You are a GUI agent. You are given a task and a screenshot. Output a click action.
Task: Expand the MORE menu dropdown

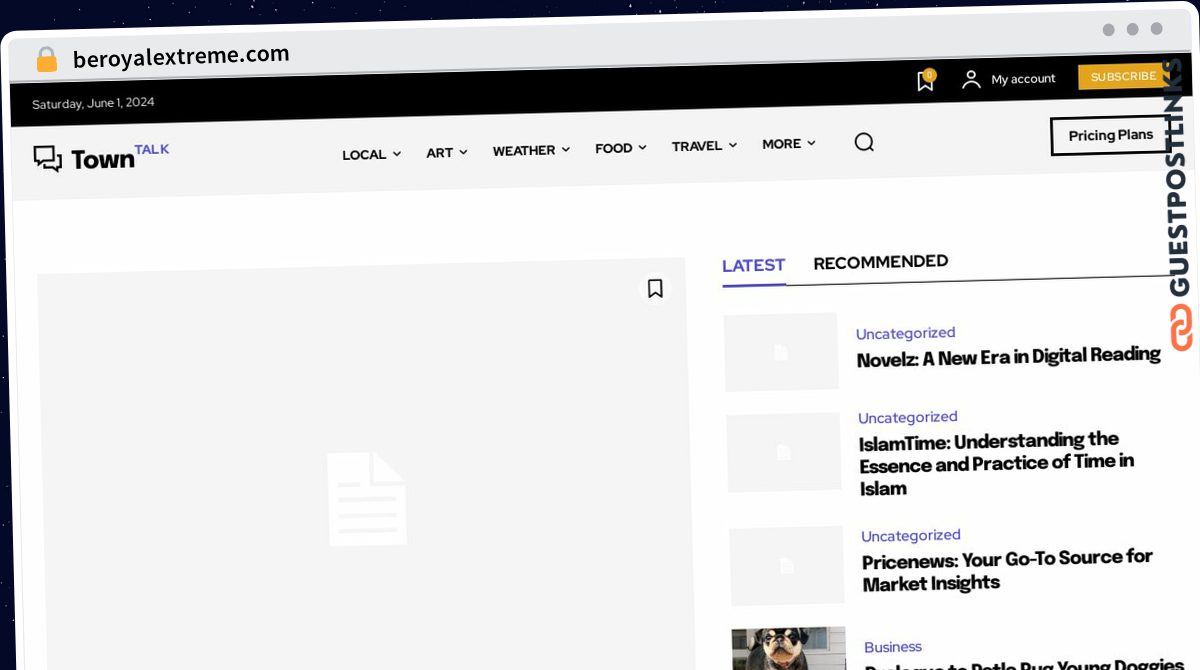pos(789,144)
